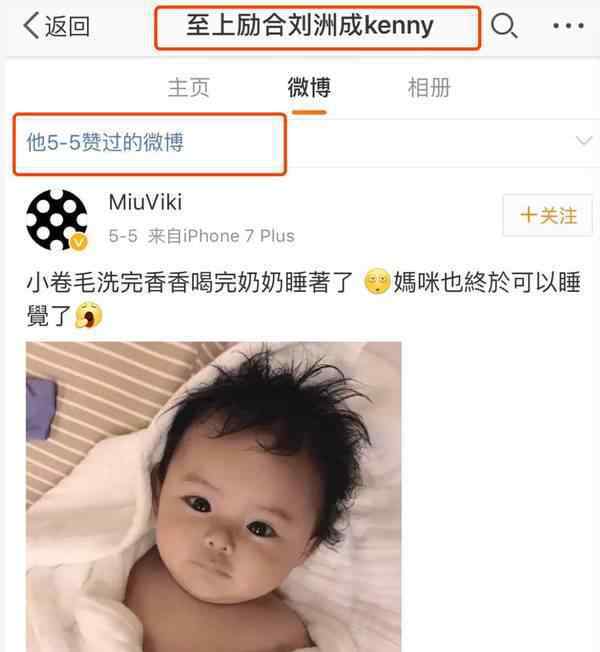Viewport: 600px width, 652px height.
Task: Tap the verified badge on the avatar
Action: click(79, 242)
